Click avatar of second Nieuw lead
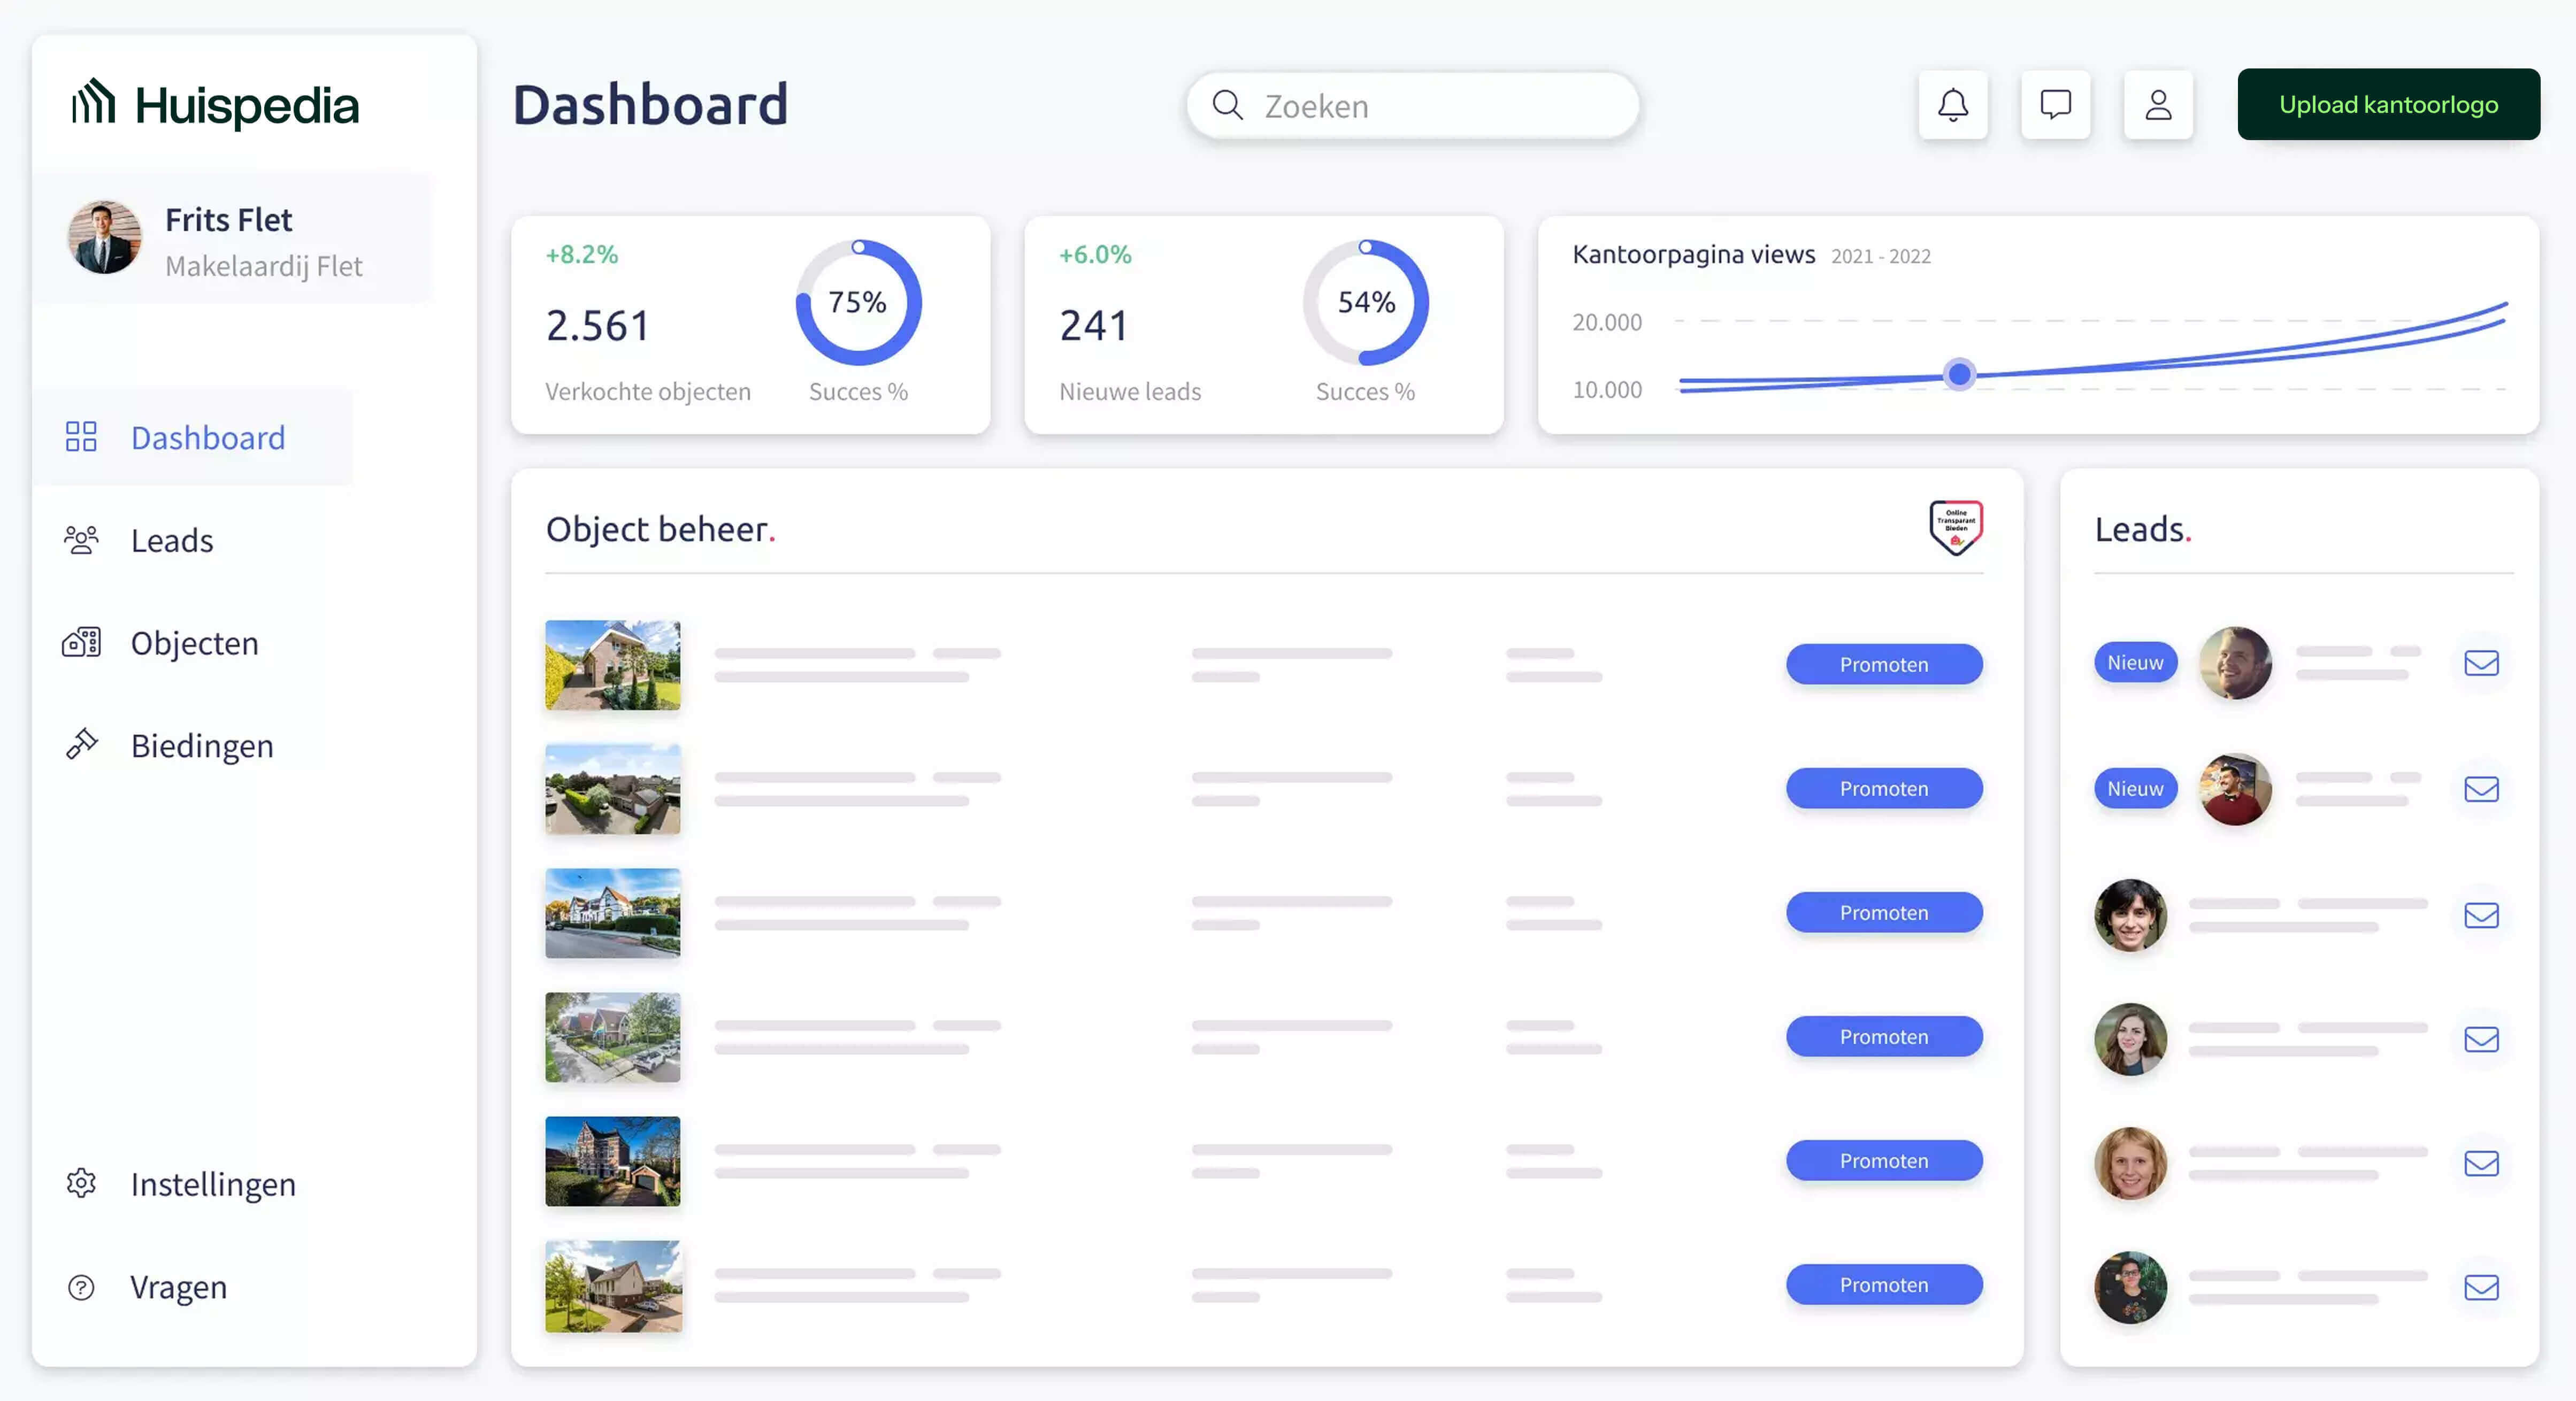The width and height of the screenshot is (2576, 1401). (x=2235, y=789)
